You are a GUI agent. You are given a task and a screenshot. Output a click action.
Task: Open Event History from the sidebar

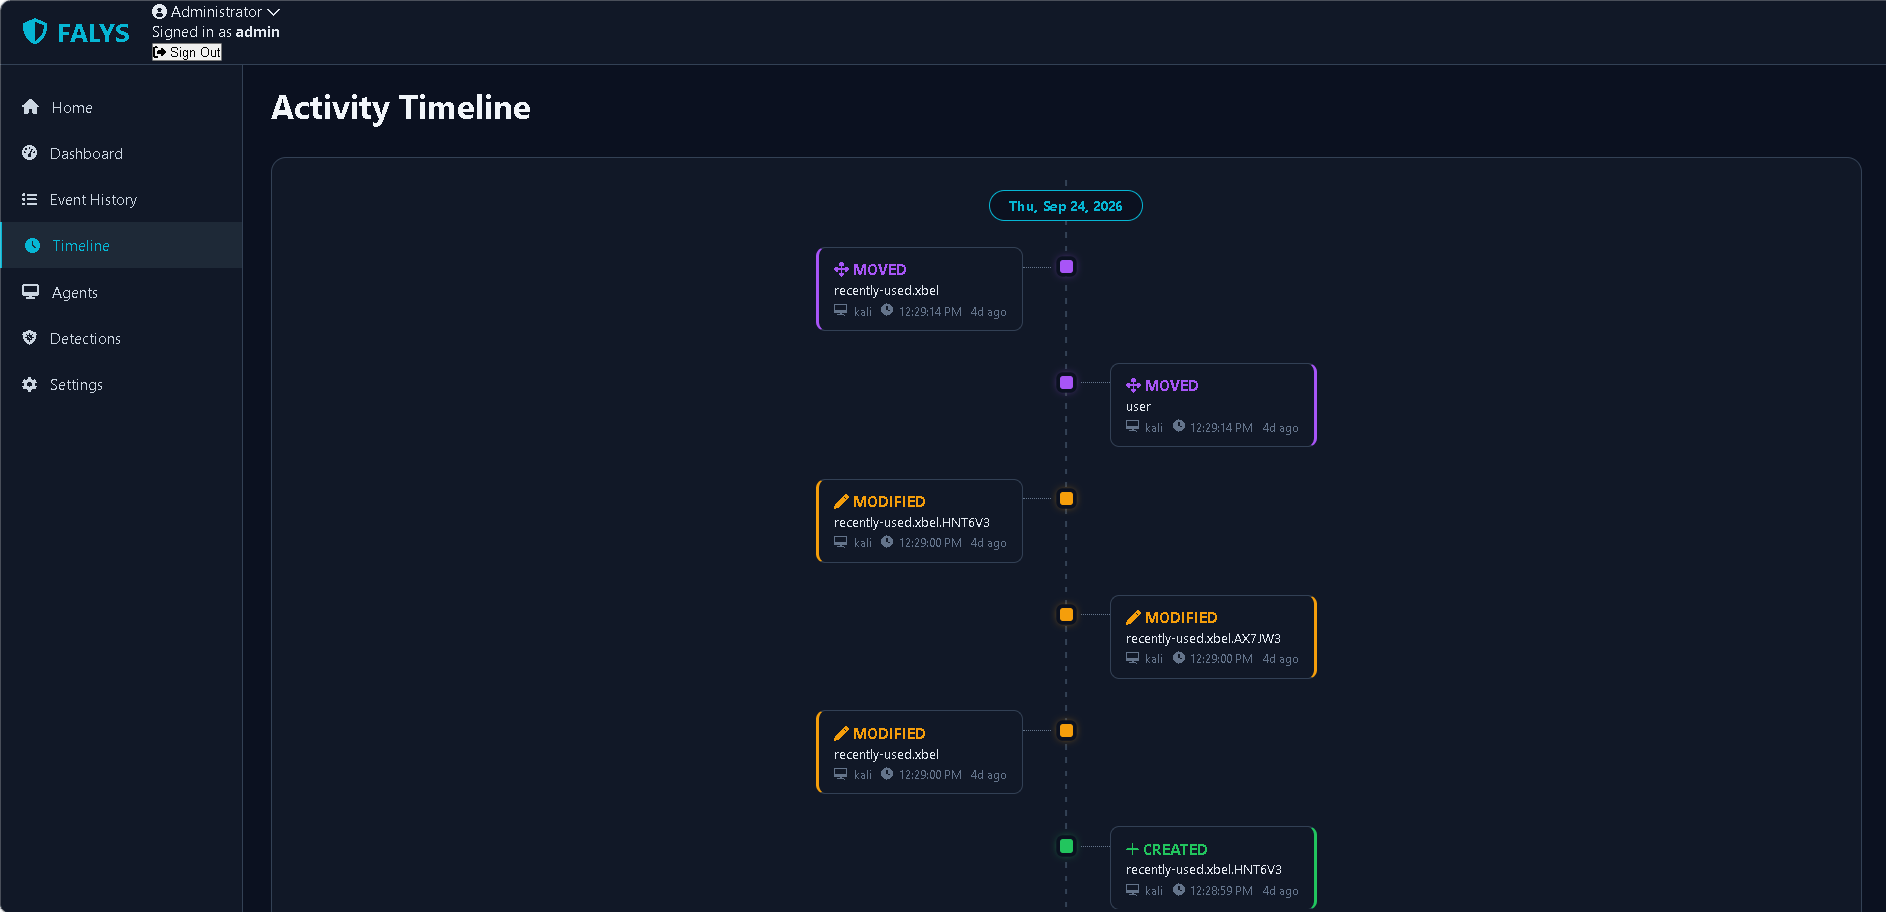[121, 199]
